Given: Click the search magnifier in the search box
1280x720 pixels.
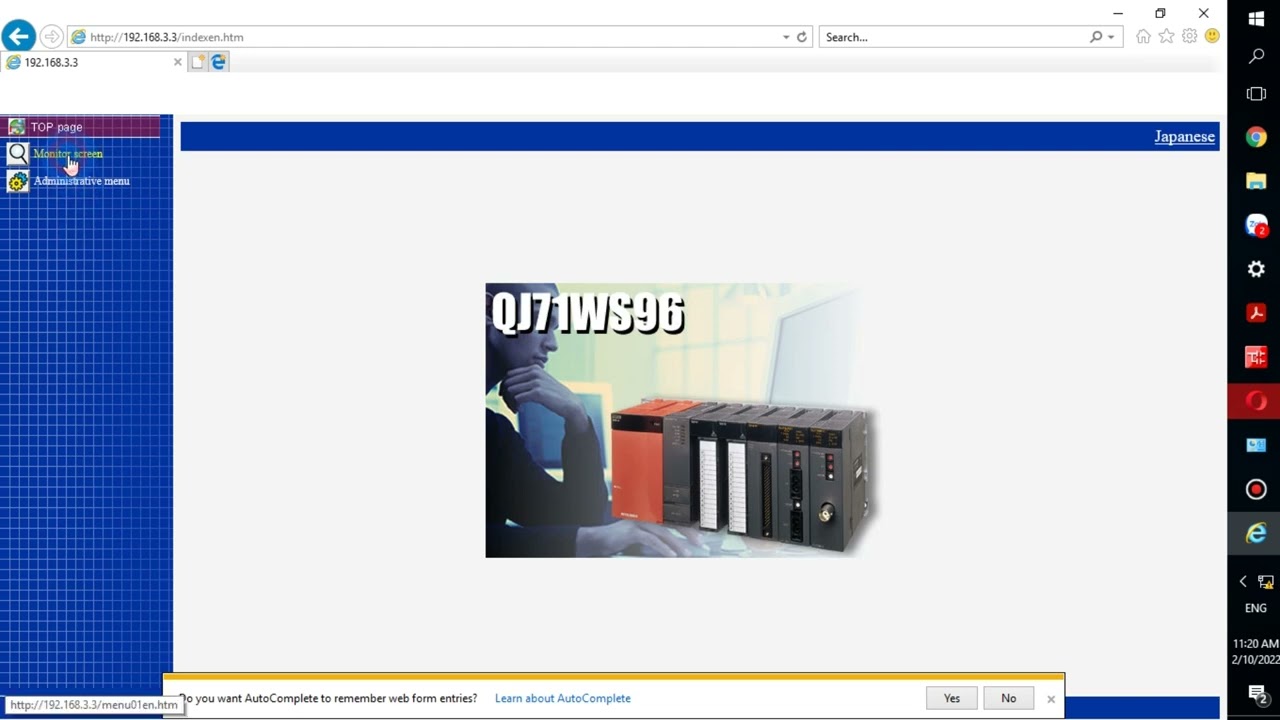Looking at the screenshot, I should (x=1096, y=37).
